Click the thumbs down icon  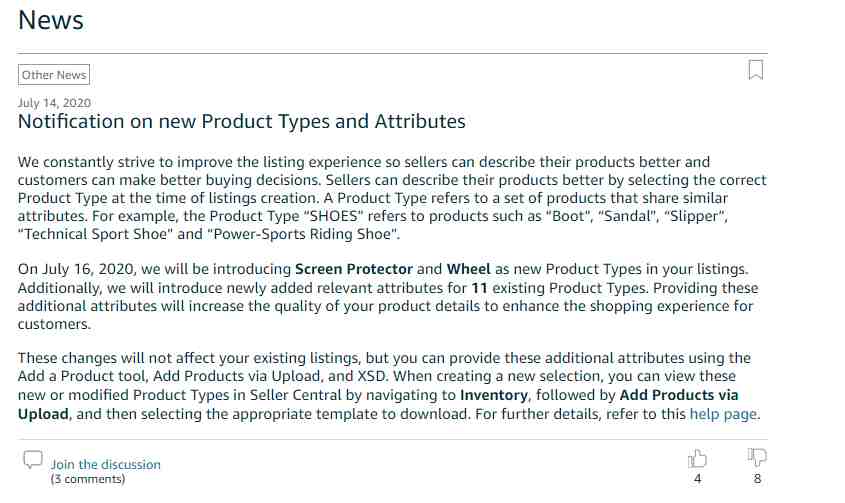(757, 458)
